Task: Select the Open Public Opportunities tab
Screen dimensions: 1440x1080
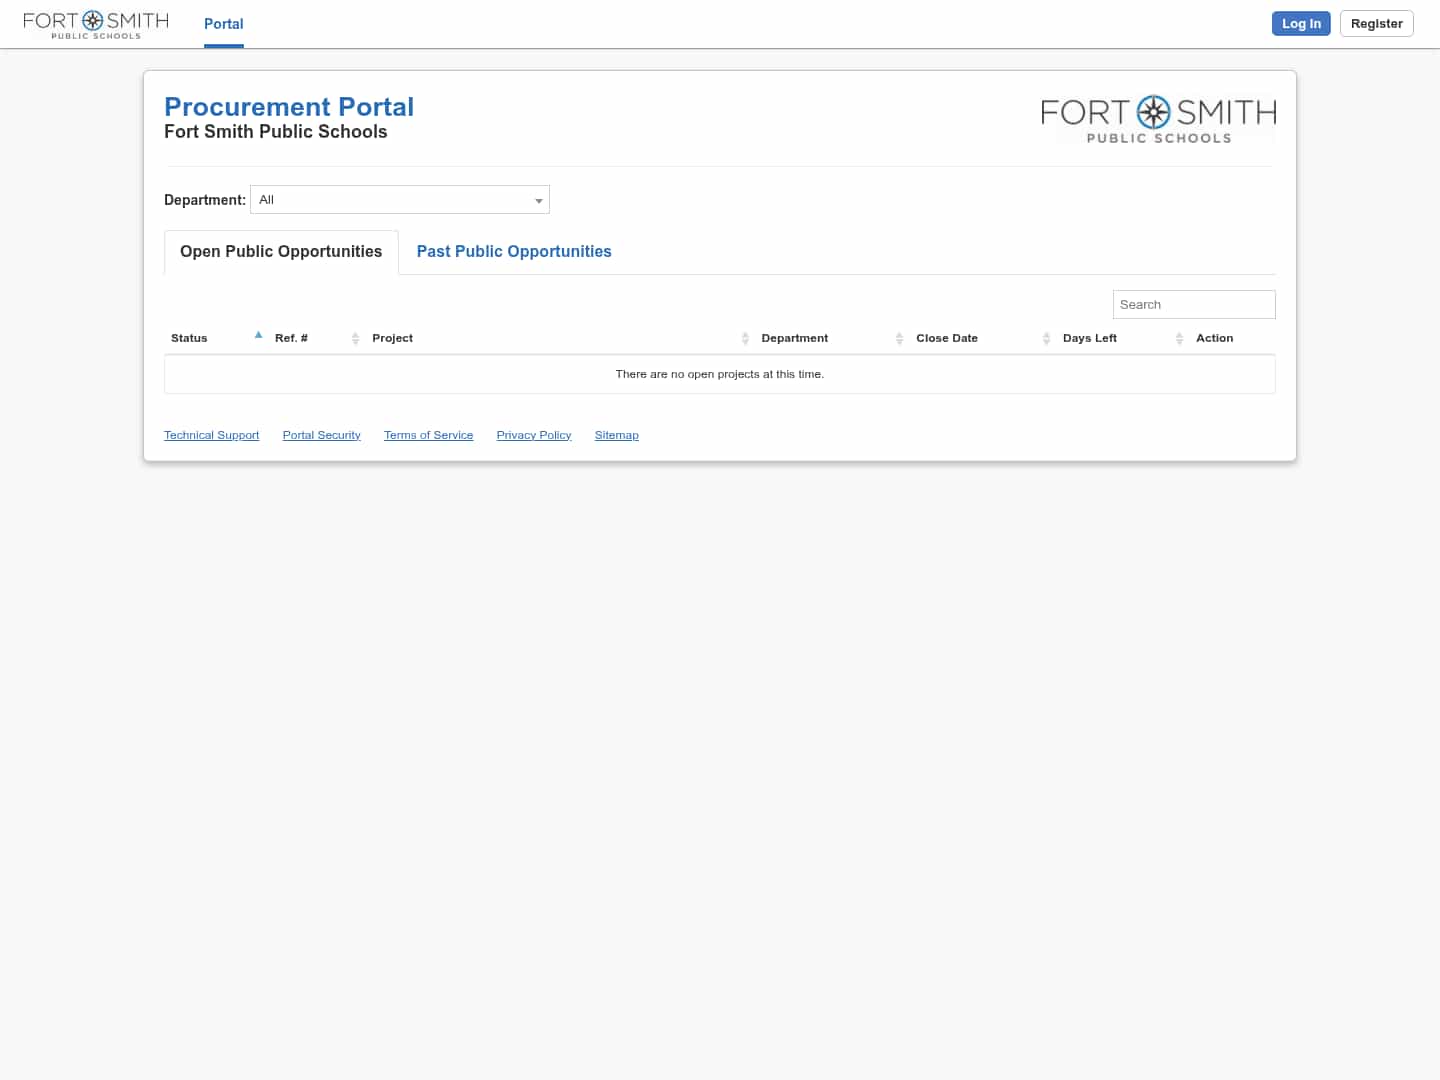Action: [x=281, y=252]
